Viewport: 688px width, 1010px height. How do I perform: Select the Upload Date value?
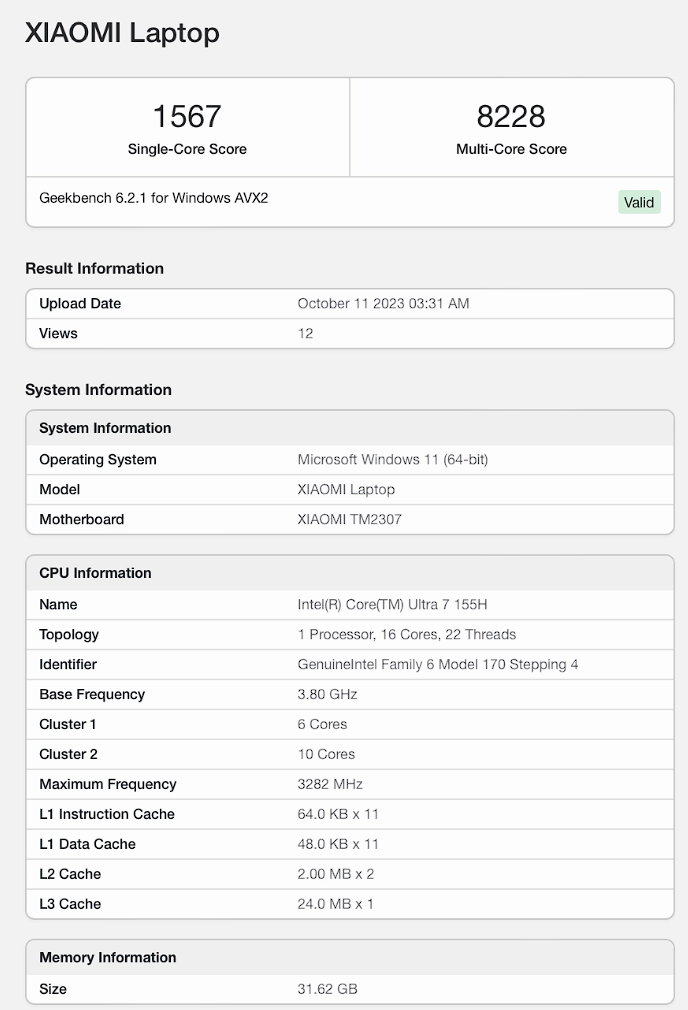tap(383, 304)
